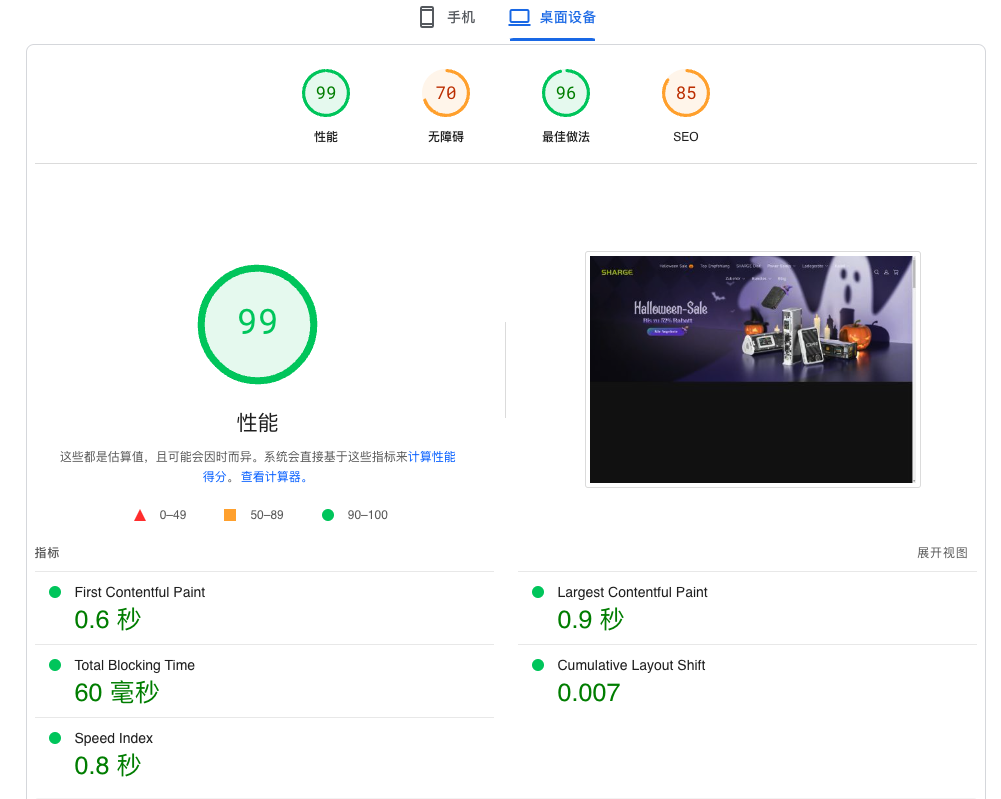
Task: Click the 无障碍 score gauge showing 70
Action: pyautogui.click(x=445, y=92)
